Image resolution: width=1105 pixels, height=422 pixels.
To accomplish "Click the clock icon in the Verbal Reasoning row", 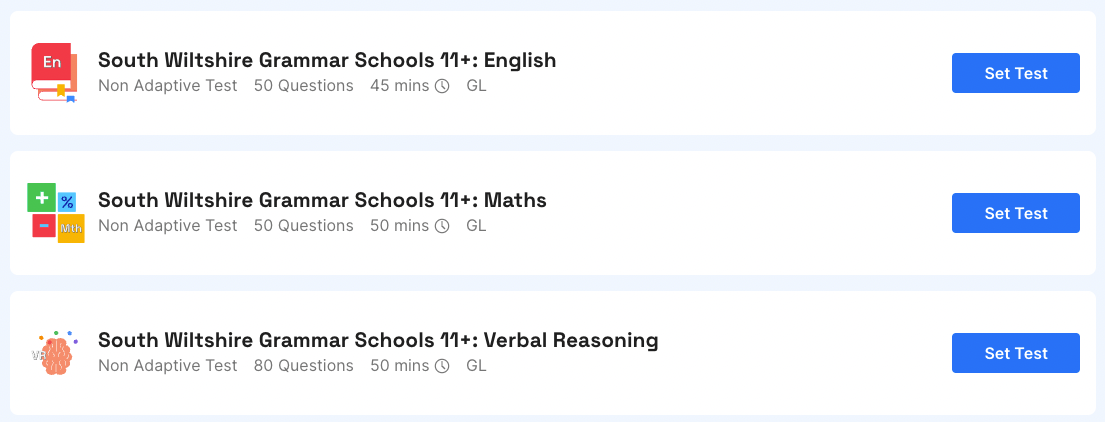I will tap(442, 366).
